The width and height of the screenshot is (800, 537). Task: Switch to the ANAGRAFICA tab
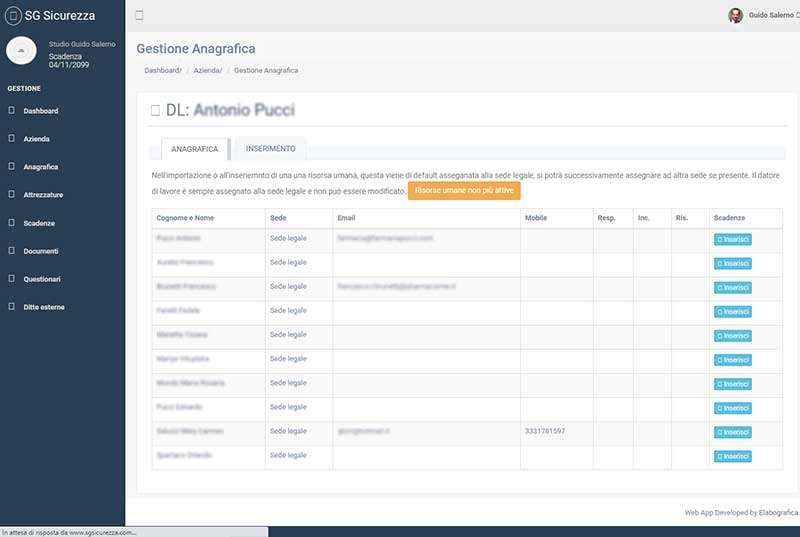pyautogui.click(x=194, y=149)
